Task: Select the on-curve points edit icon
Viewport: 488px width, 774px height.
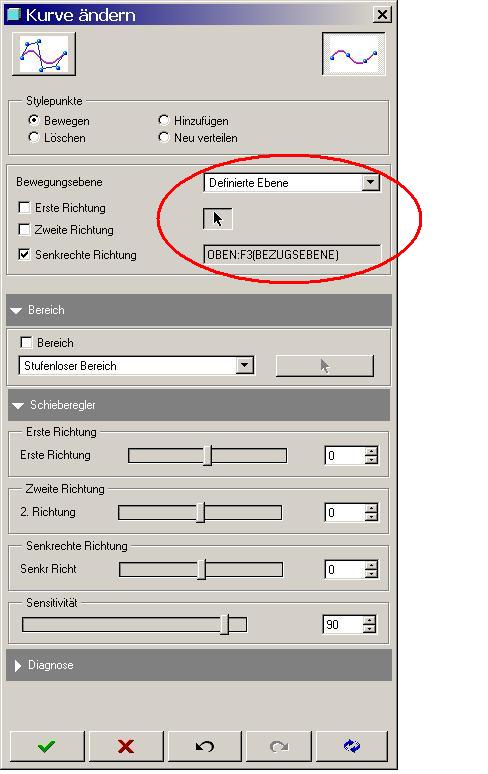Action: tap(353, 54)
